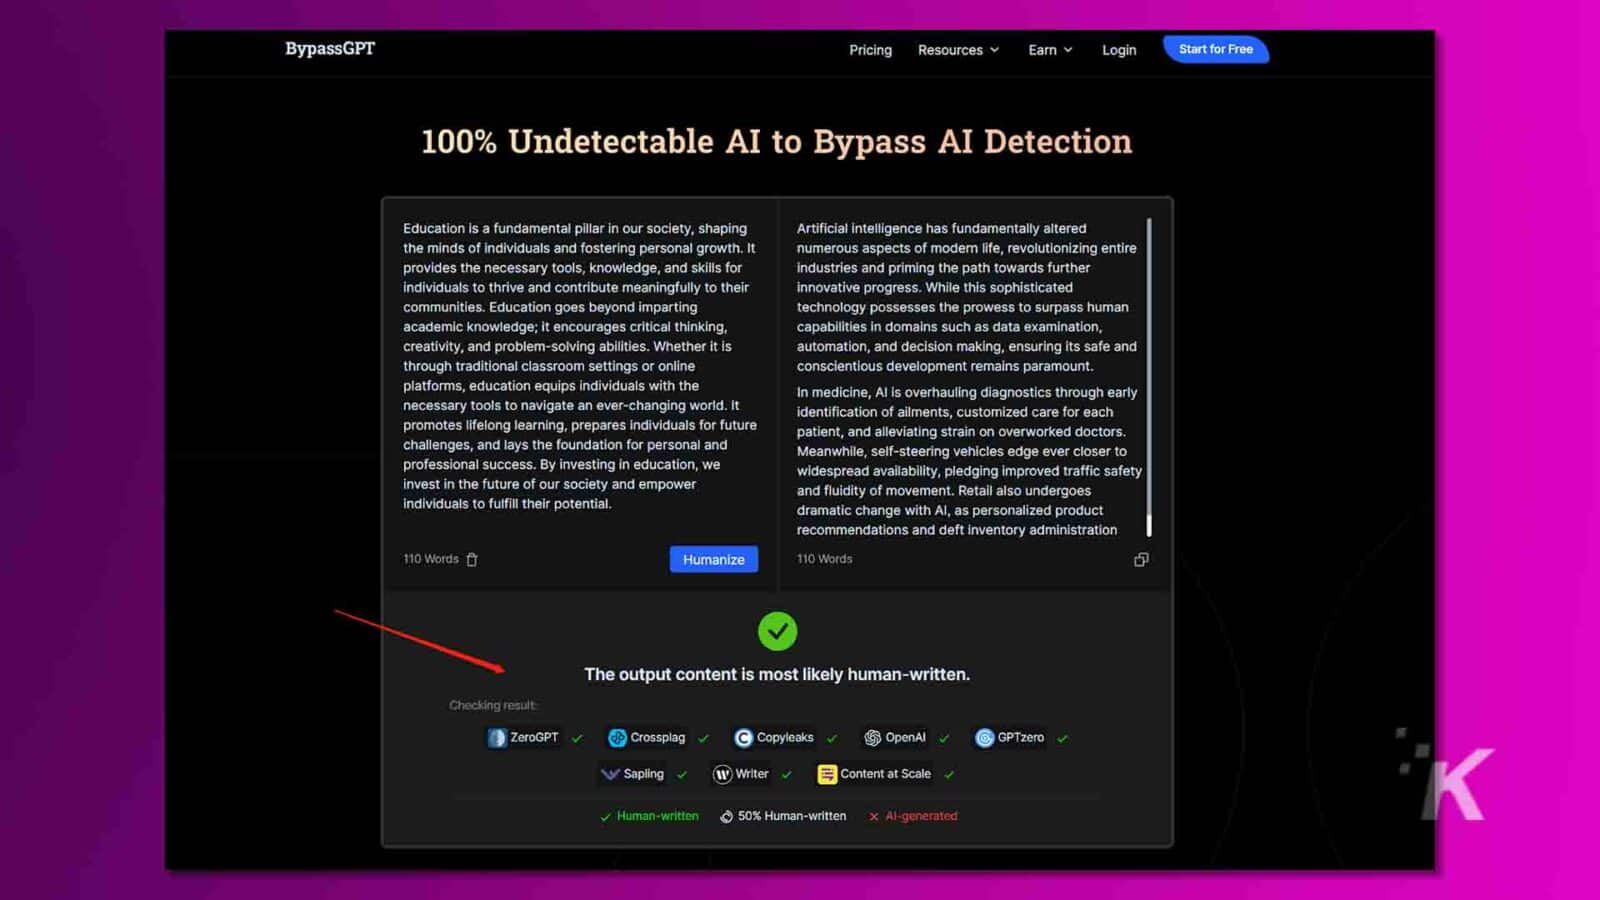
Task: Click the green success checkmark circle
Action: pyautogui.click(x=777, y=631)
